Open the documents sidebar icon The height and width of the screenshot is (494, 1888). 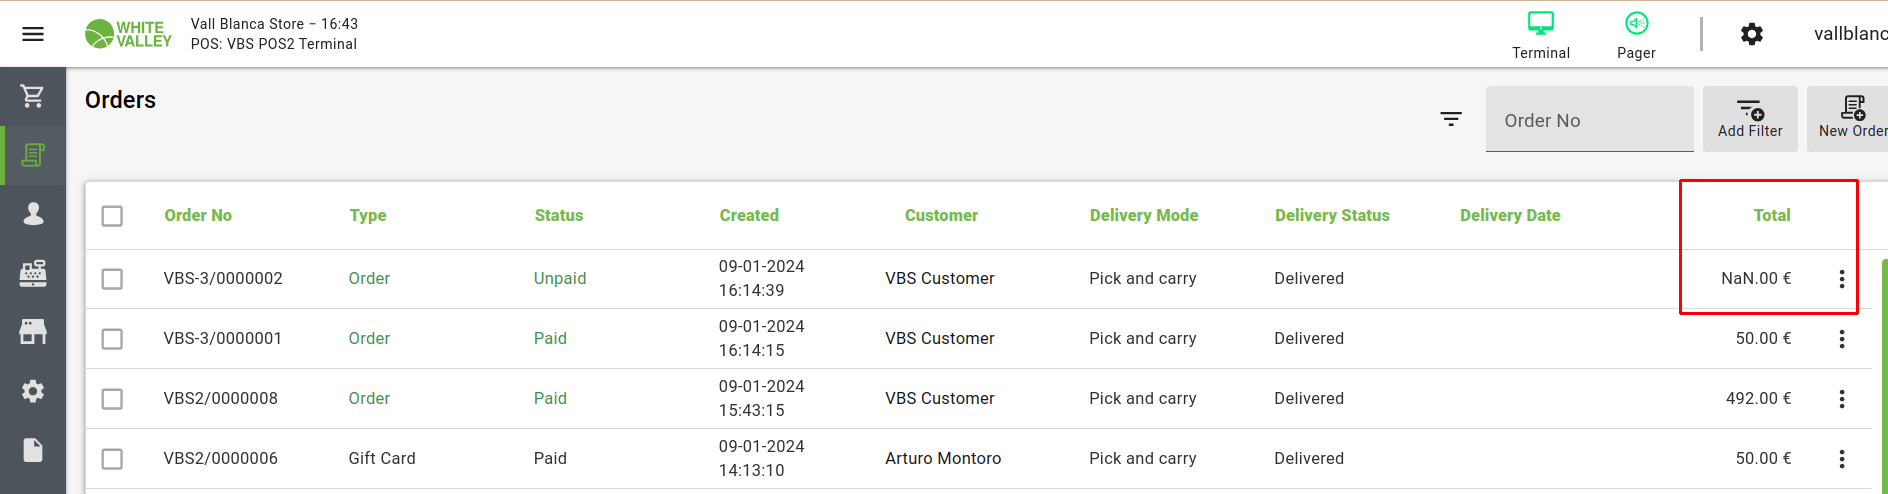(33, 450)
